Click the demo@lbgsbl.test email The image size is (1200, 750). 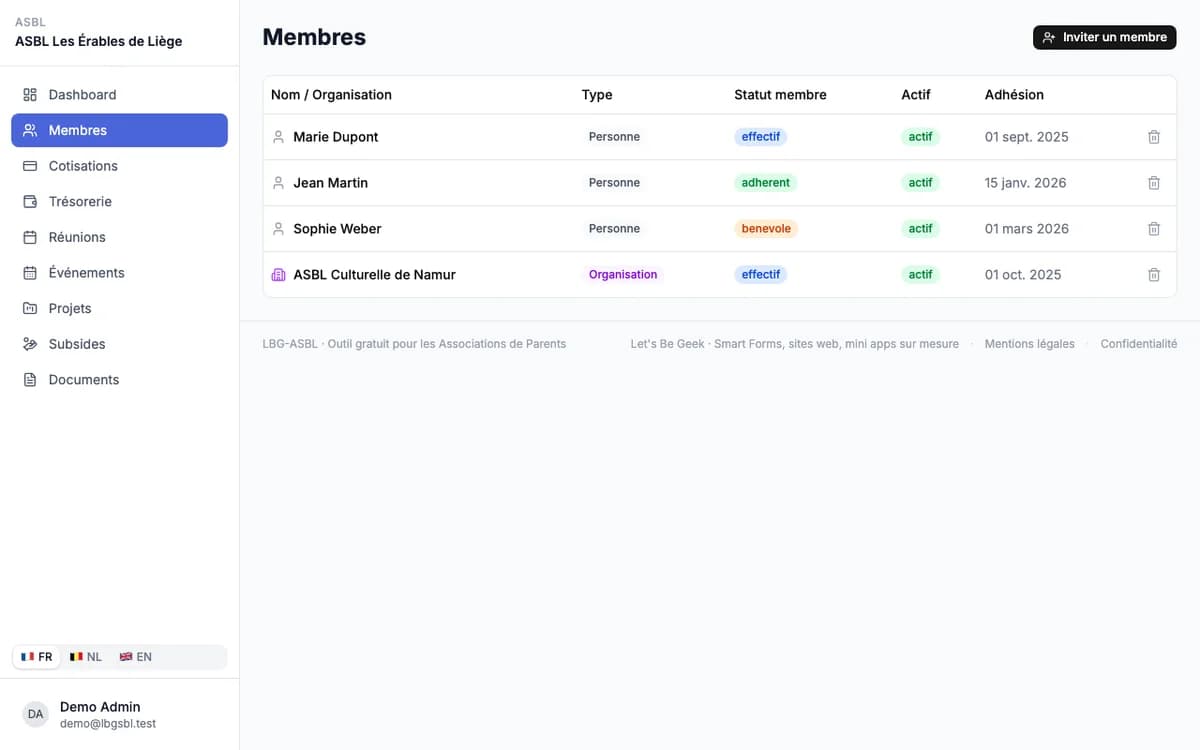coord(108,724)
